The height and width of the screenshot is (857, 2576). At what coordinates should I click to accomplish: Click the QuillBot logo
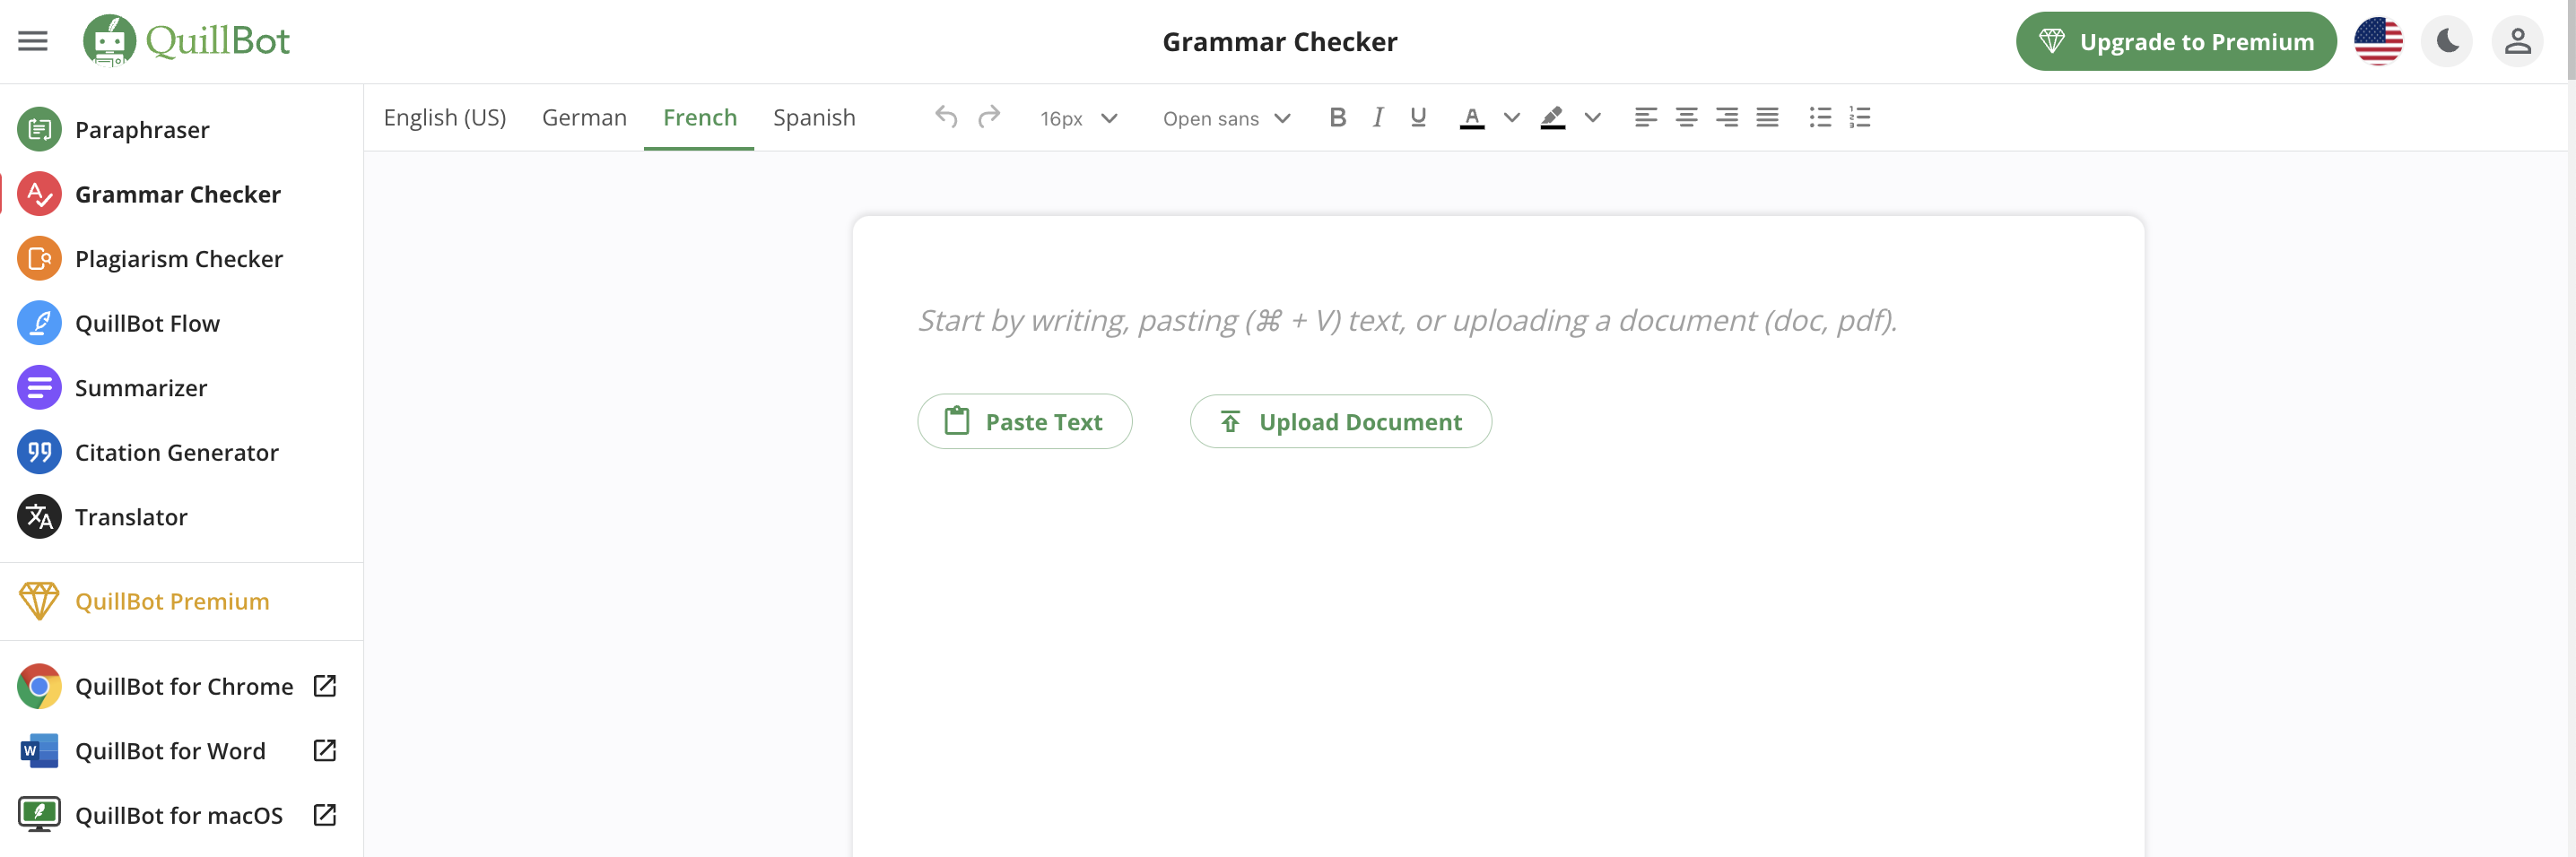click(186, 41)
